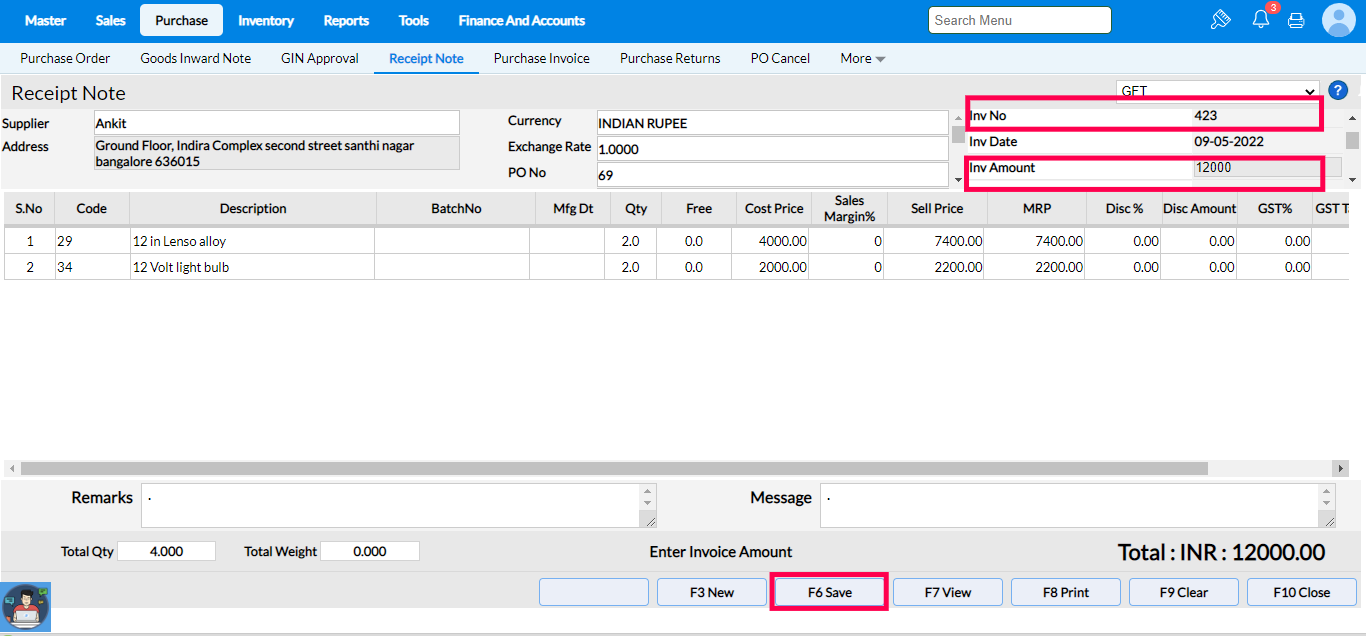Click the blue help question icon
The height and width of the screenshot is (636, 1366).
(1339, 91)
